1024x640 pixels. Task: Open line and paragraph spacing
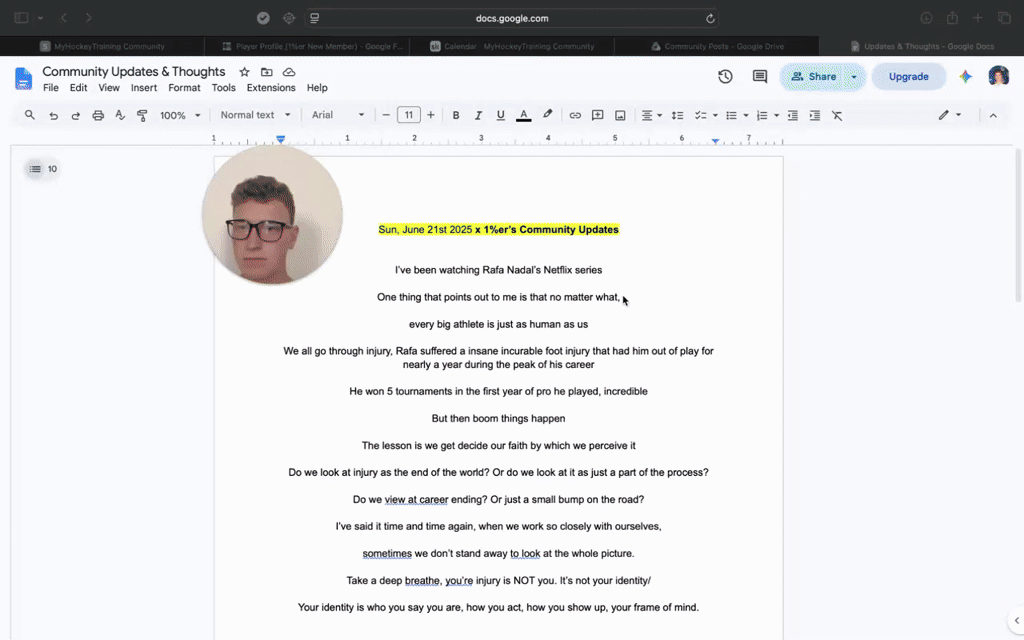click(677, 116)
